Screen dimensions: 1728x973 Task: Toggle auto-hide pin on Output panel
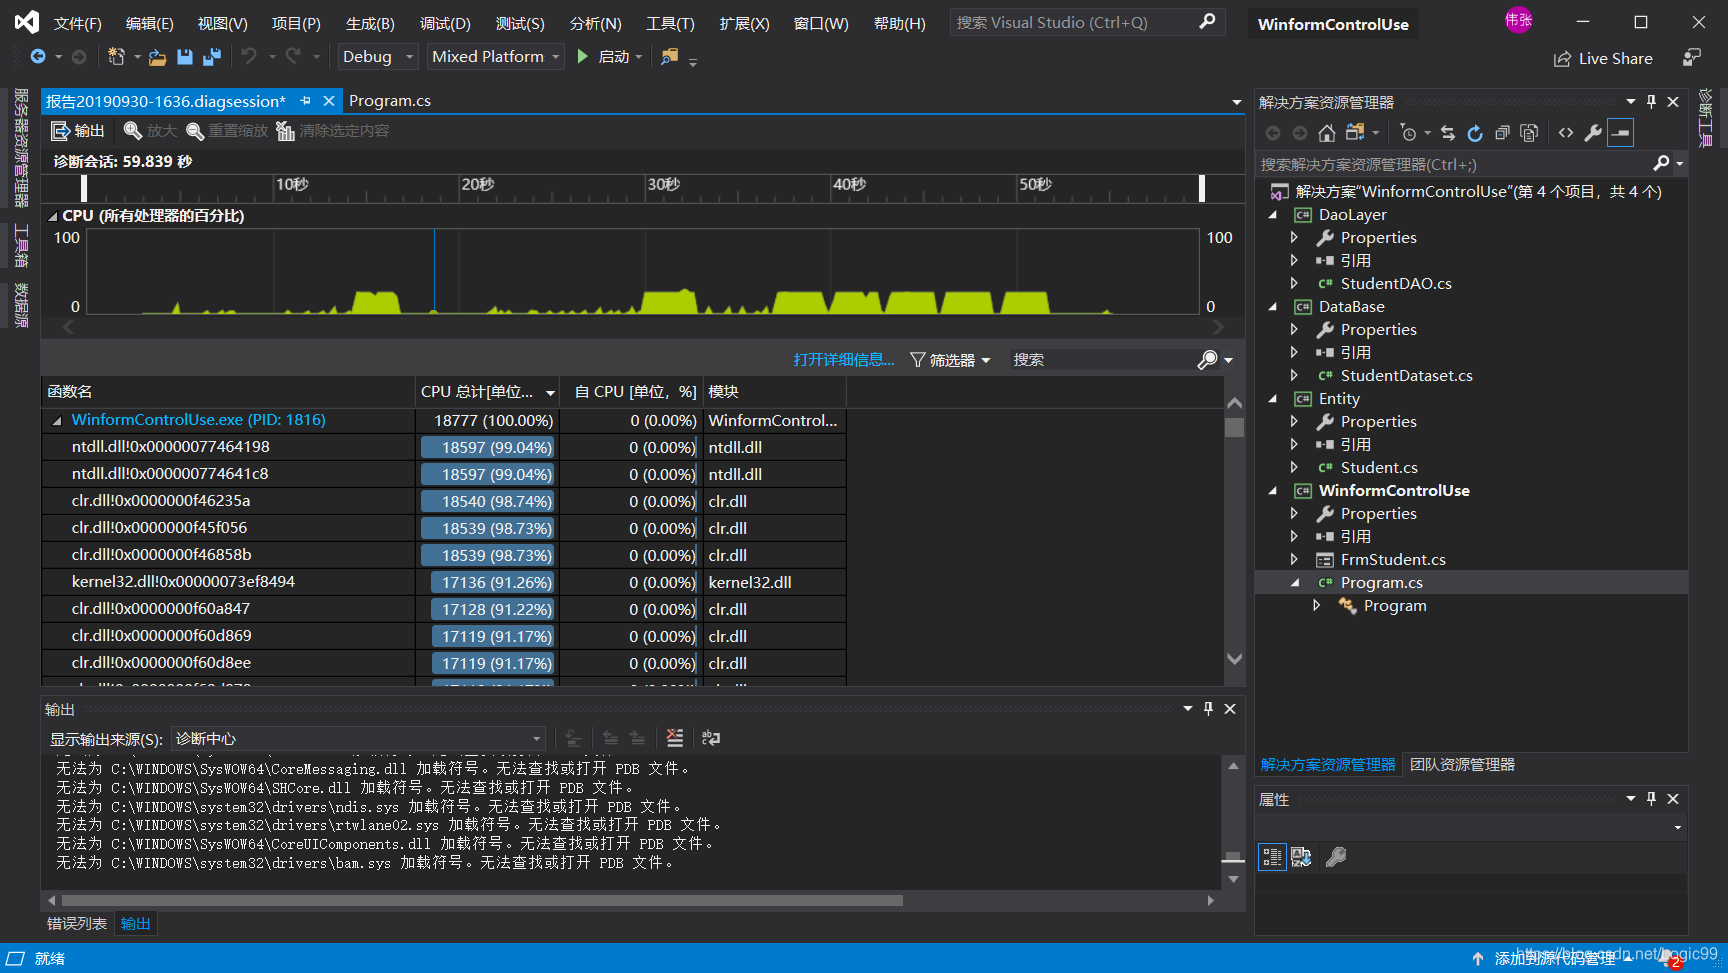coord(1208,709)
